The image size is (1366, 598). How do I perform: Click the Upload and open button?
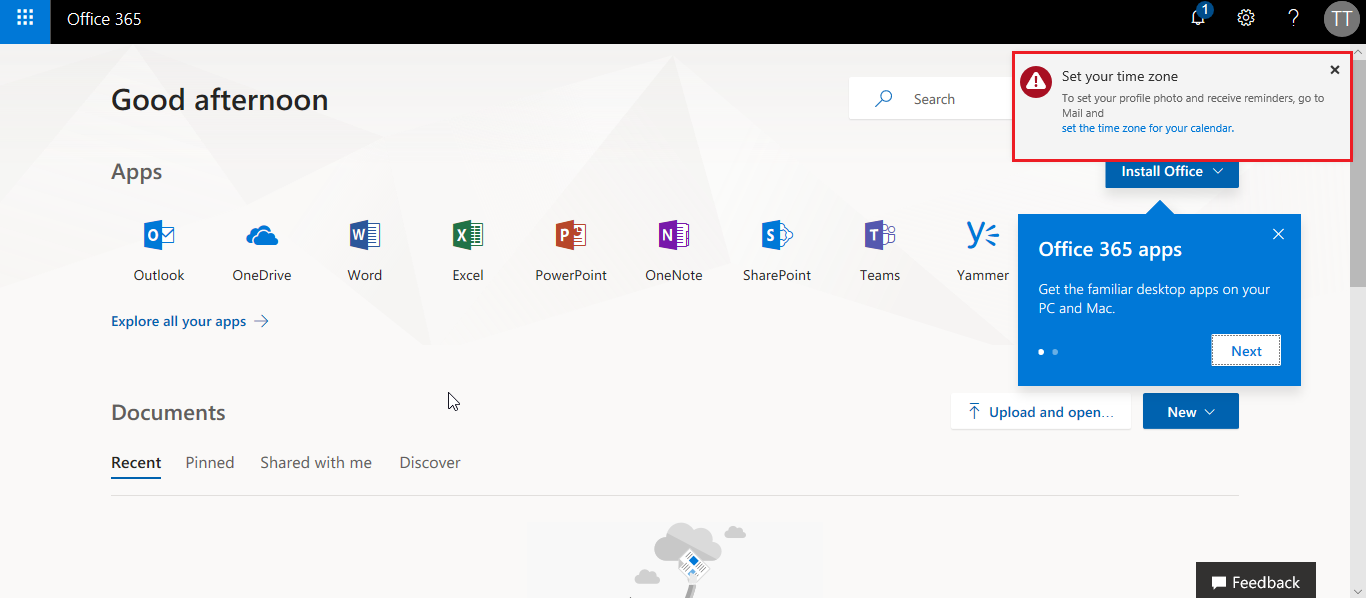point(1041,412)
